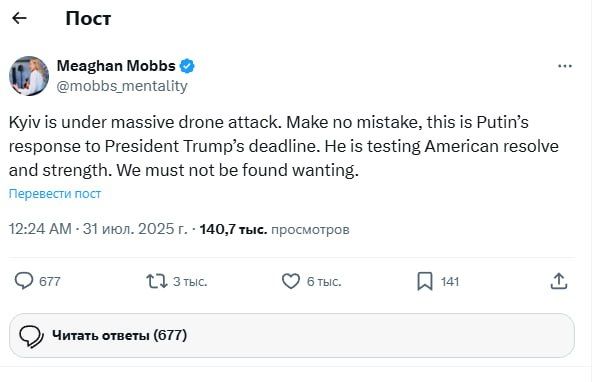Click the blue verified badge
Screen dimensions: 602x382
pos(187,66)
